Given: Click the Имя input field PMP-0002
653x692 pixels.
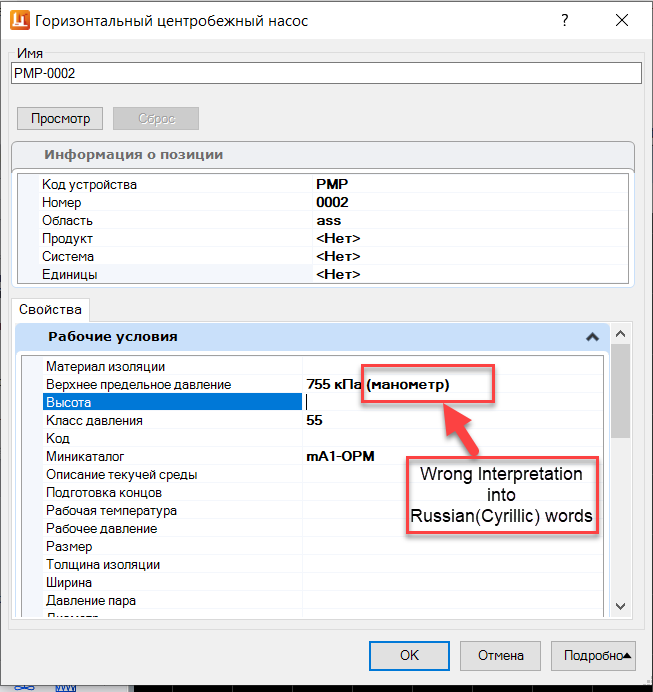Looking at the screenshot, I should [x=326, y=73].
